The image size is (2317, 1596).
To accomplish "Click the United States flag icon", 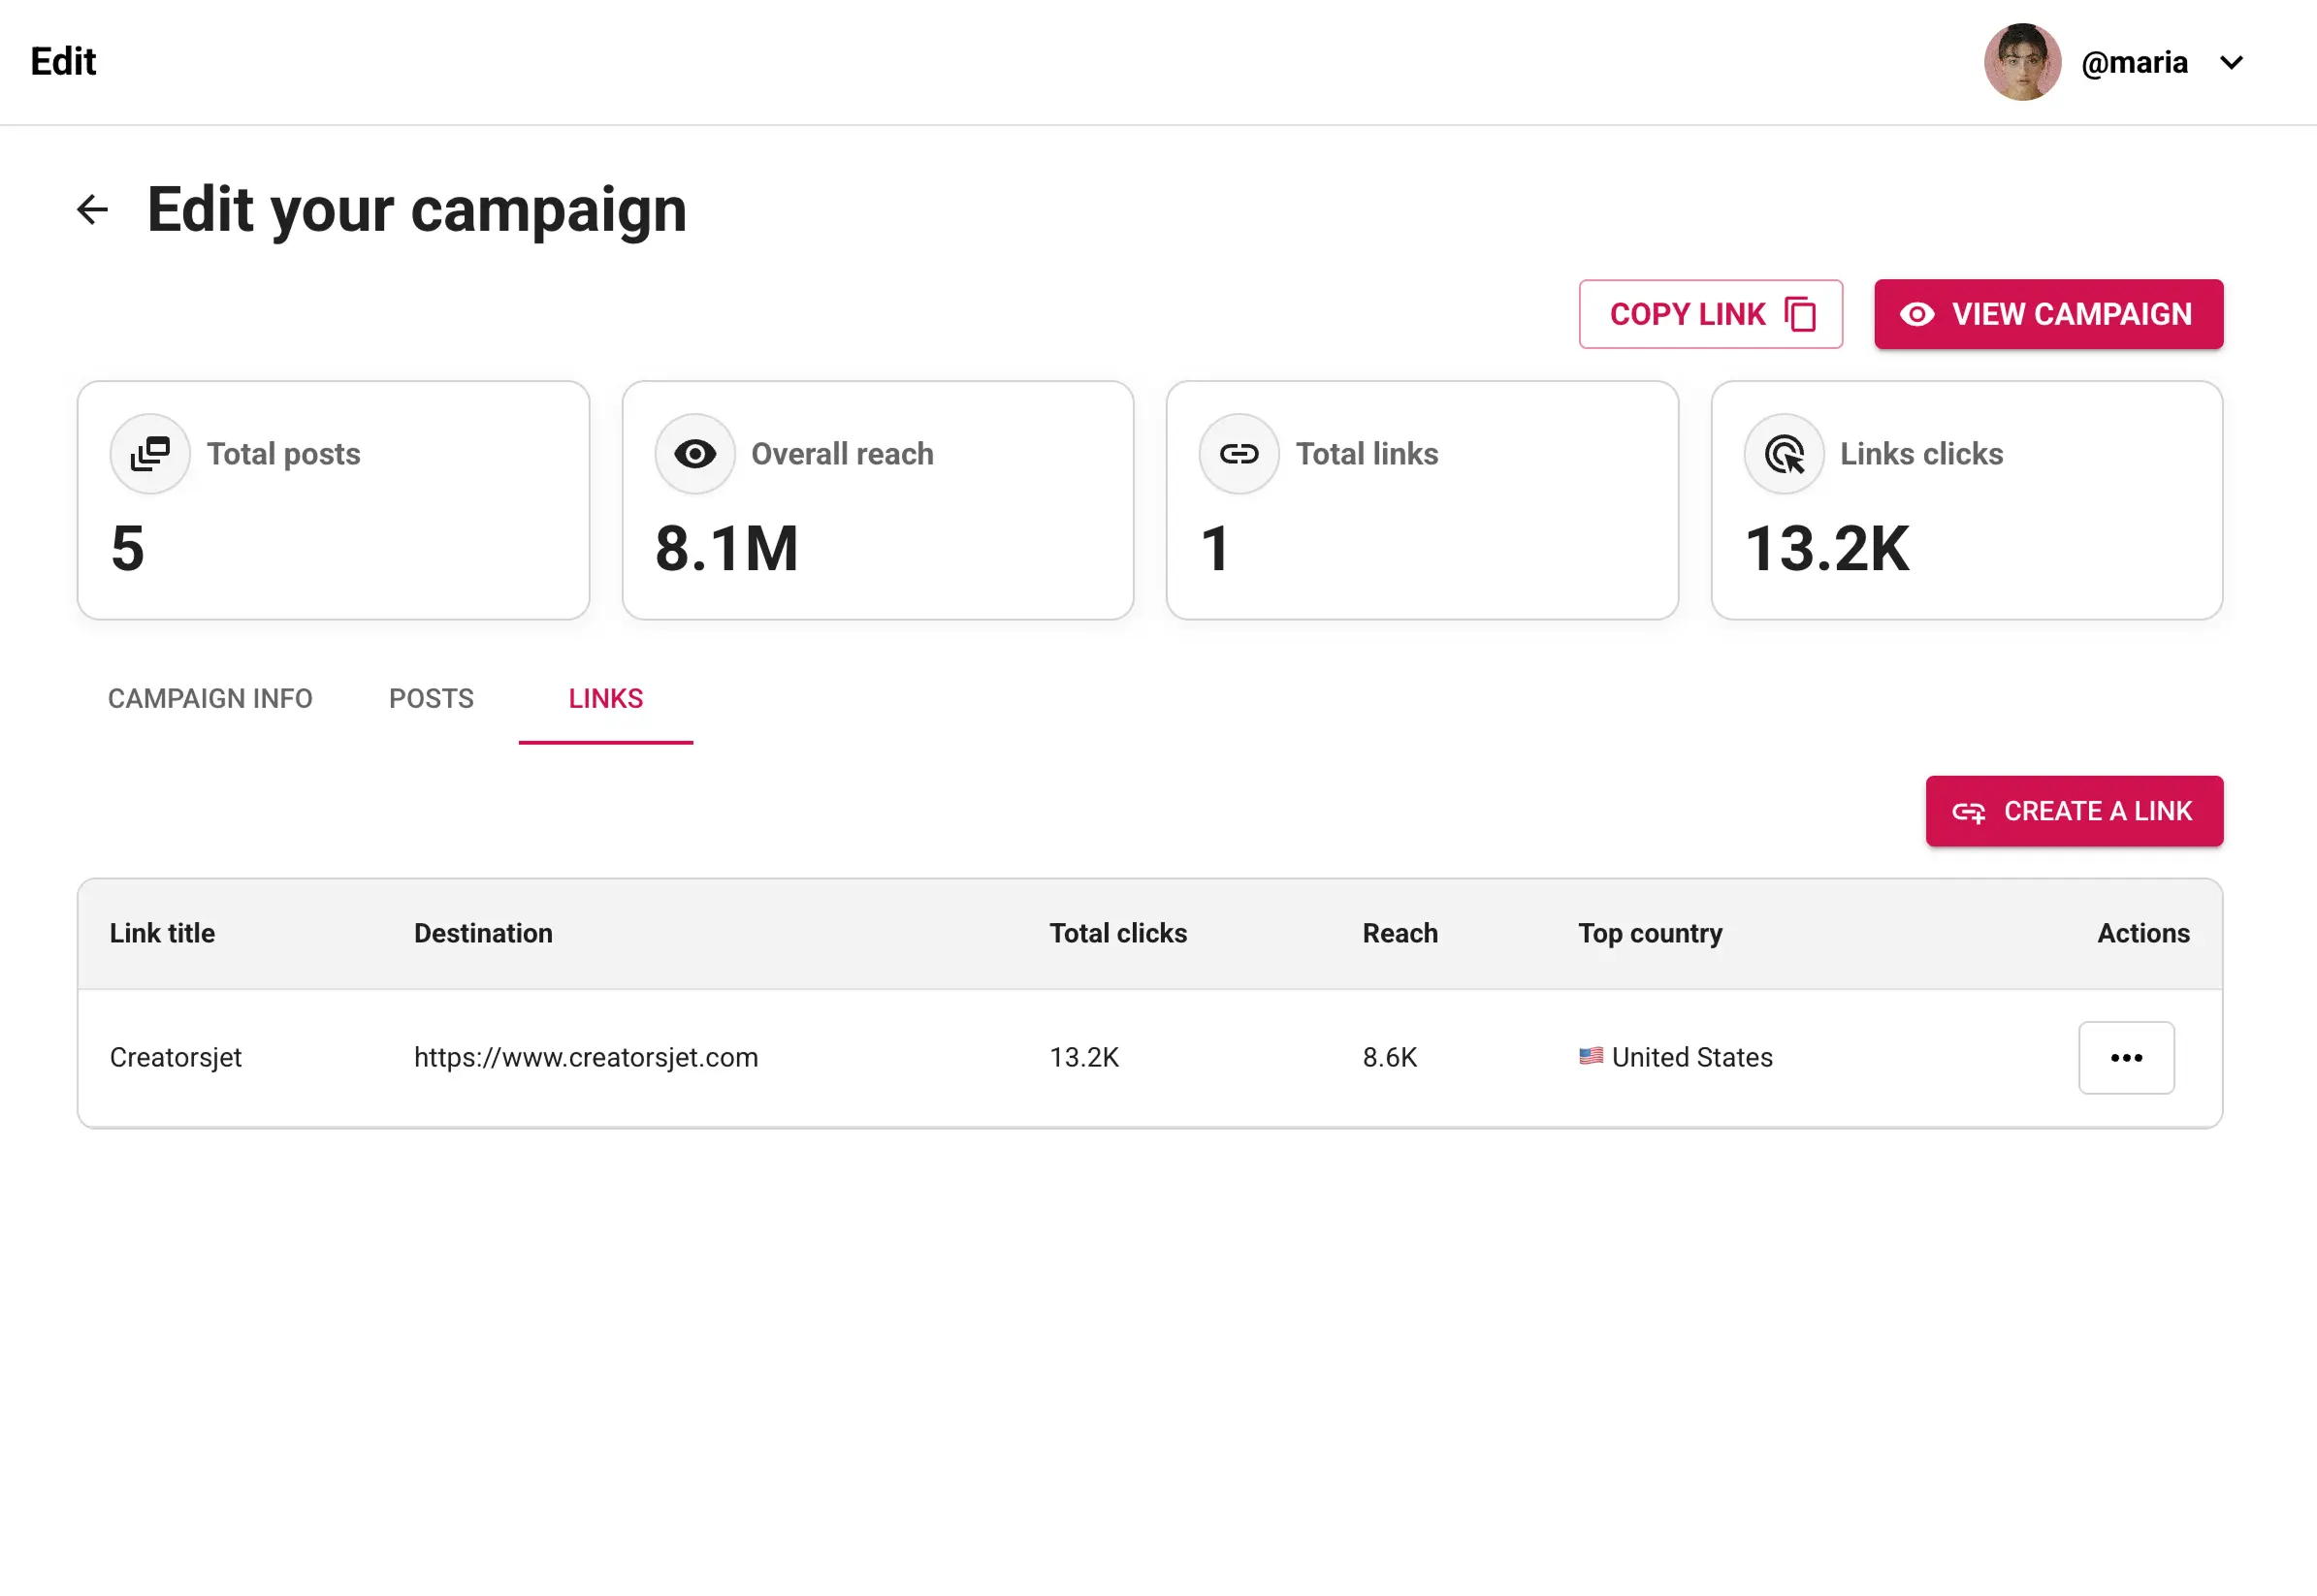I will tap(1590, 1057).
